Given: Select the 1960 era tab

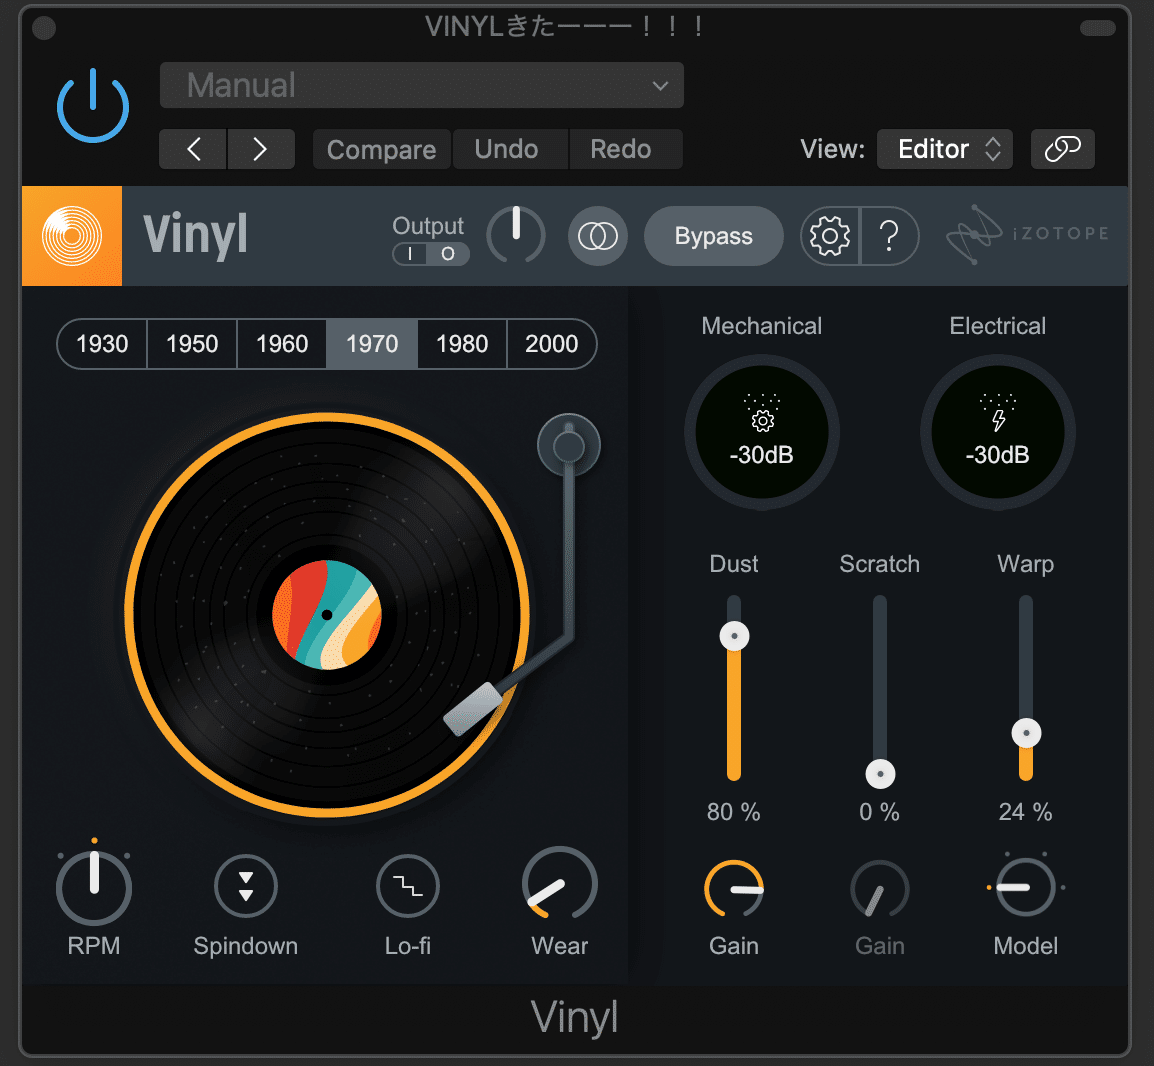Looking at the screenshot, I should click(x=282, y=344).
